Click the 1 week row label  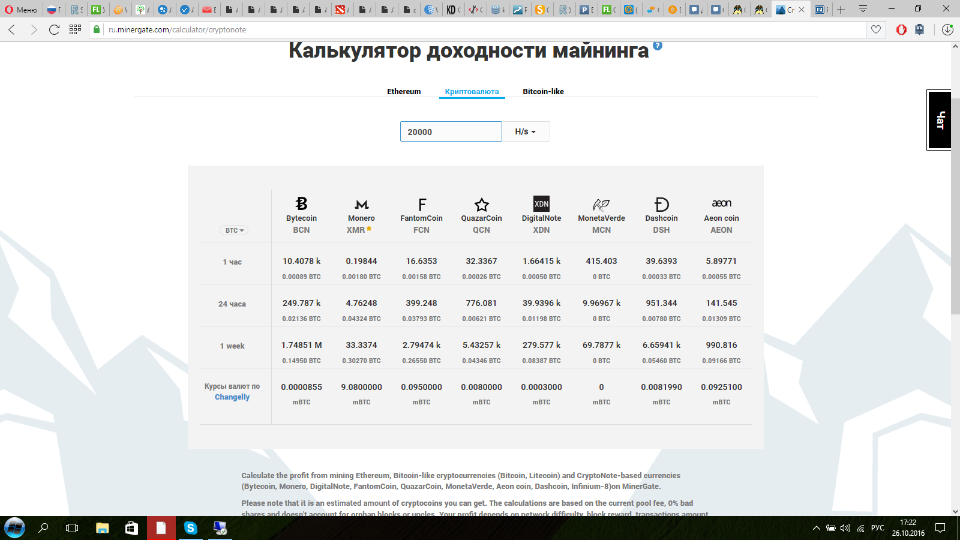pos(232,346)
